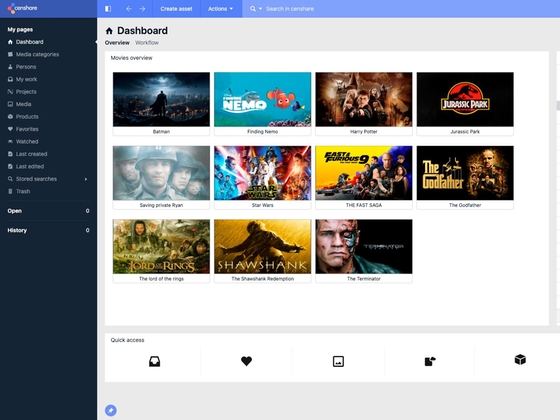Switch to the Overview tab
The width and height of the screenshot is (560, 420).
(117, 42)
